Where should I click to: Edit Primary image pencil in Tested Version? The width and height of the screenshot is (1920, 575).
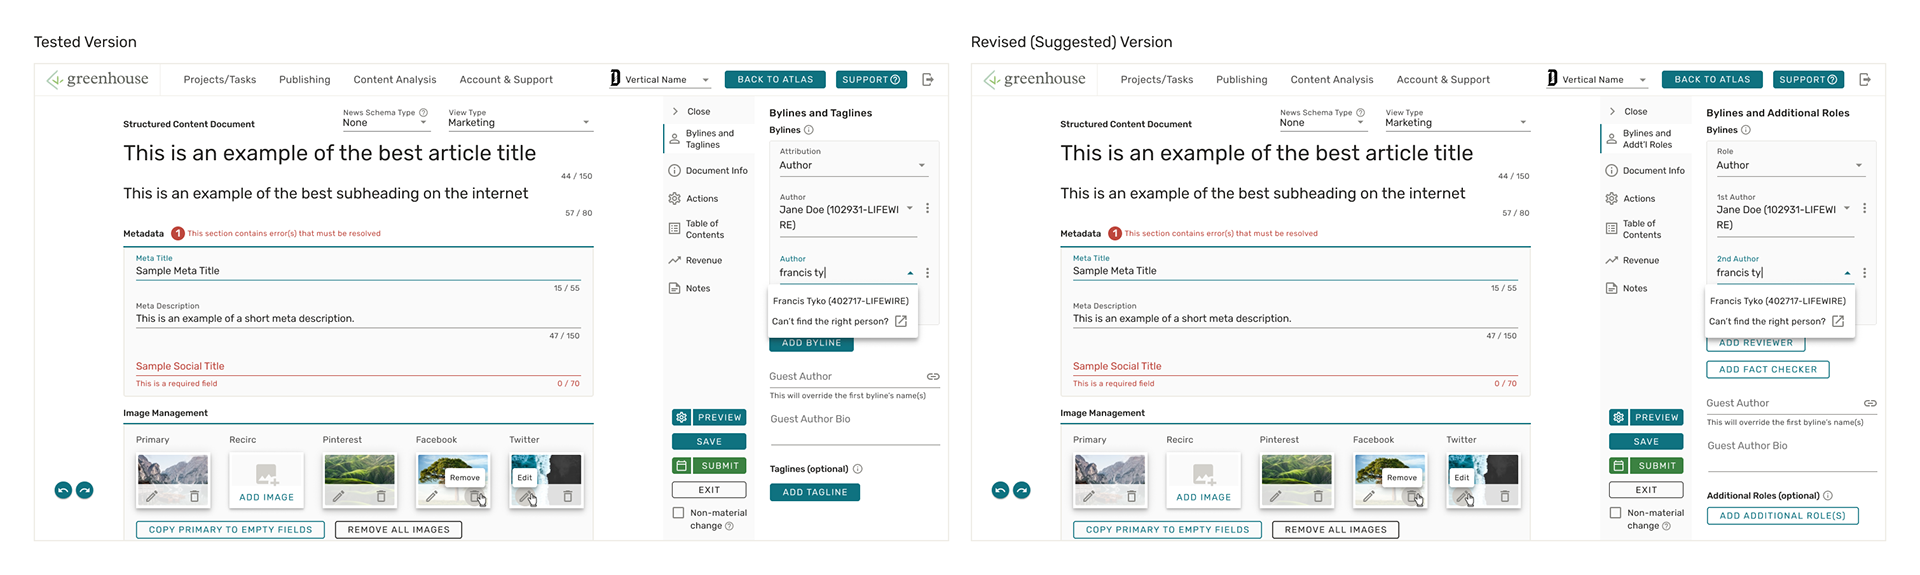click(152, 496)
